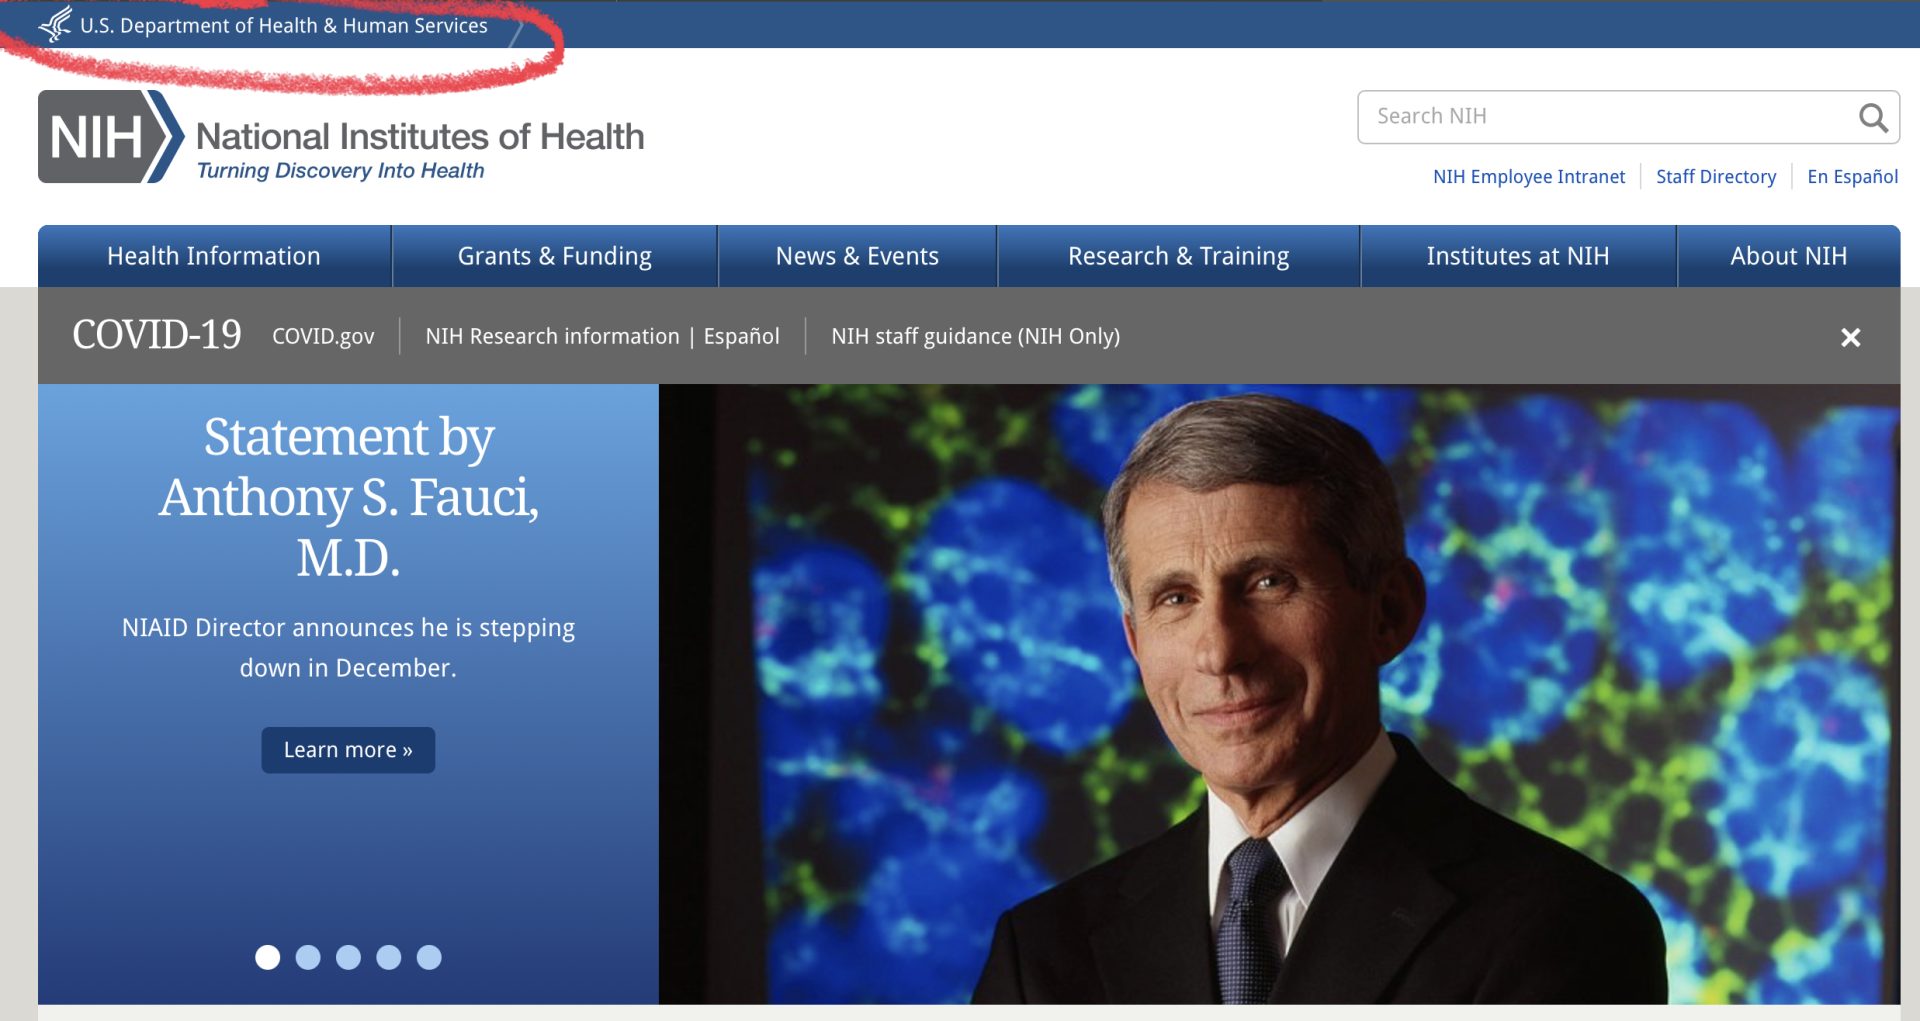This screenshot has height=1021, width=1920.
Task: Select the second carousel slide dot
Action: pyautogui.click(x=308, y=957)
